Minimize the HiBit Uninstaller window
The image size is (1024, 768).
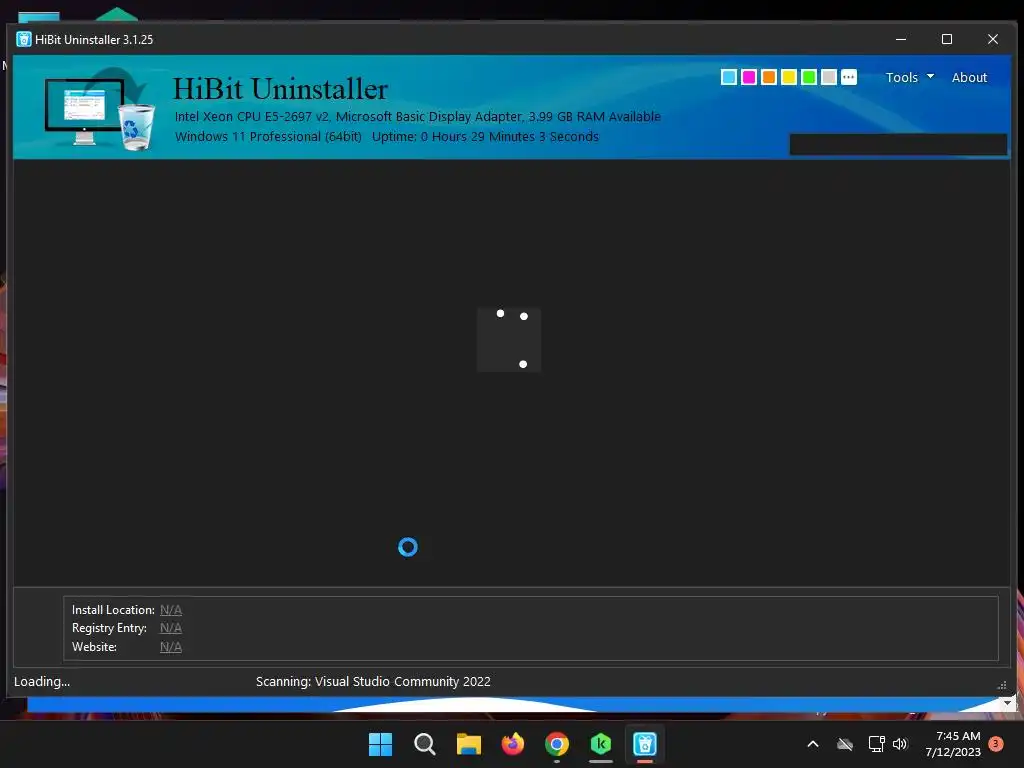pos(901,39)
